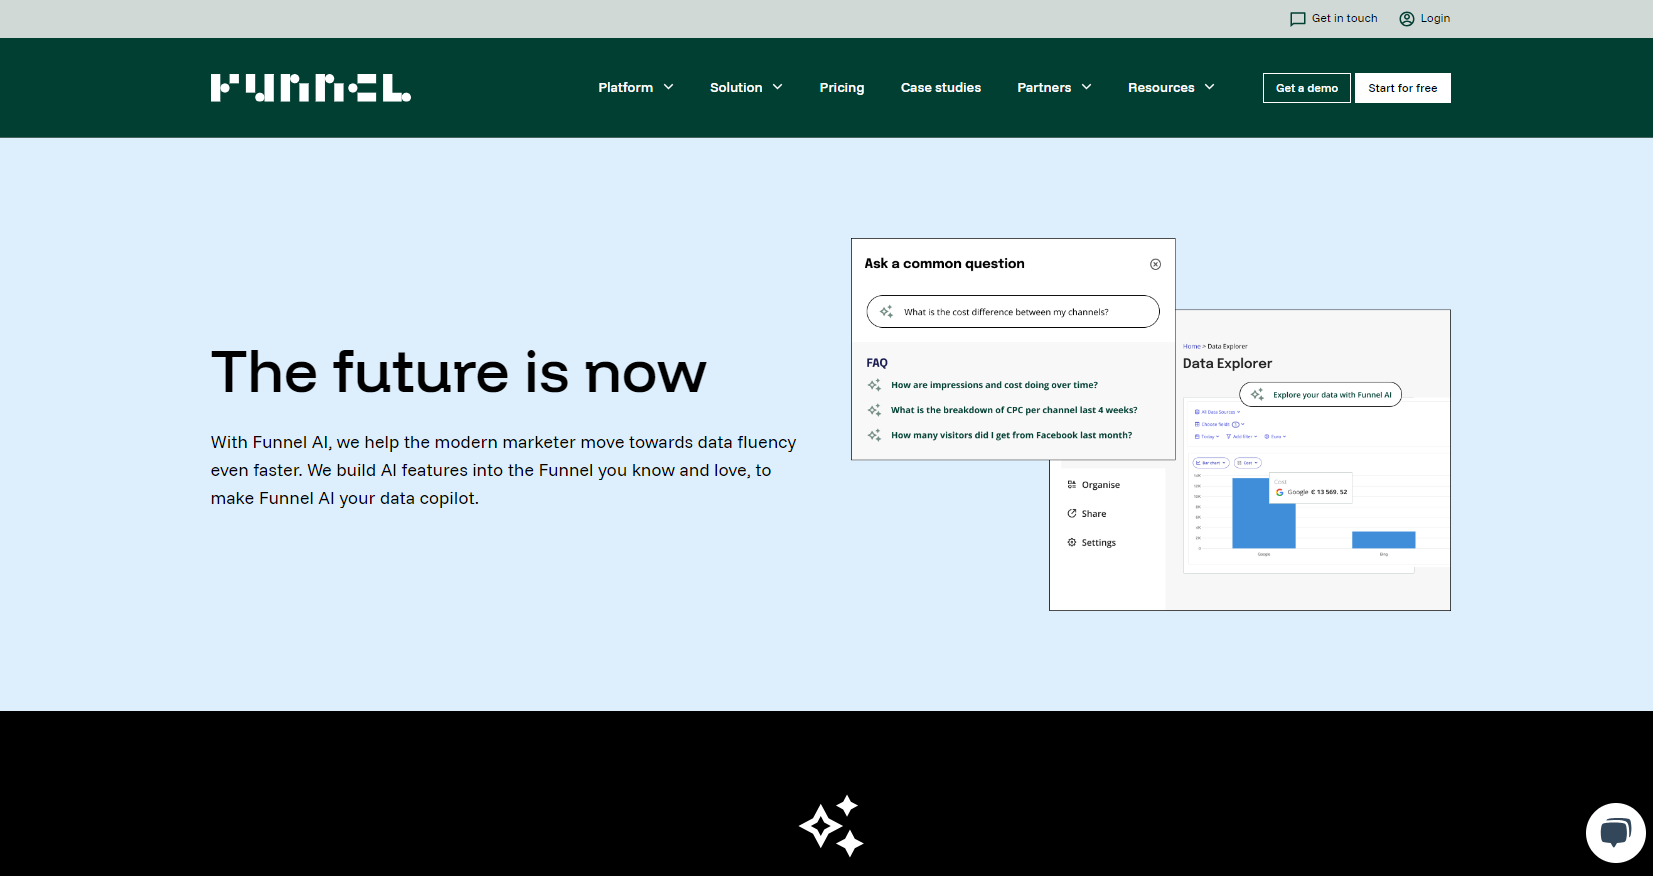Click the Login link
This screenshot has height=876, width=1653.
pos(1435,18)
